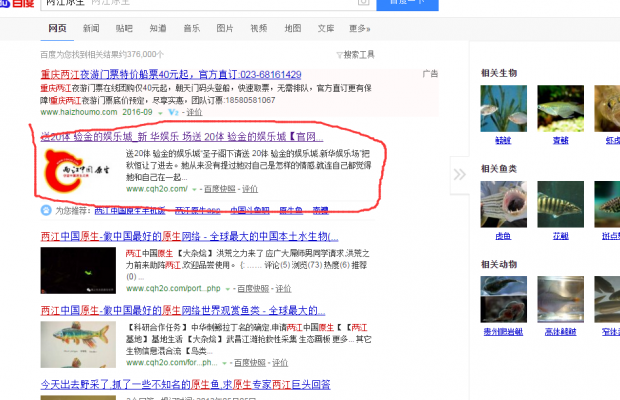Click the blue Baidu search button
Image resolution: width=620 pixels, height=400 pixels.
[x=407, y=4]
